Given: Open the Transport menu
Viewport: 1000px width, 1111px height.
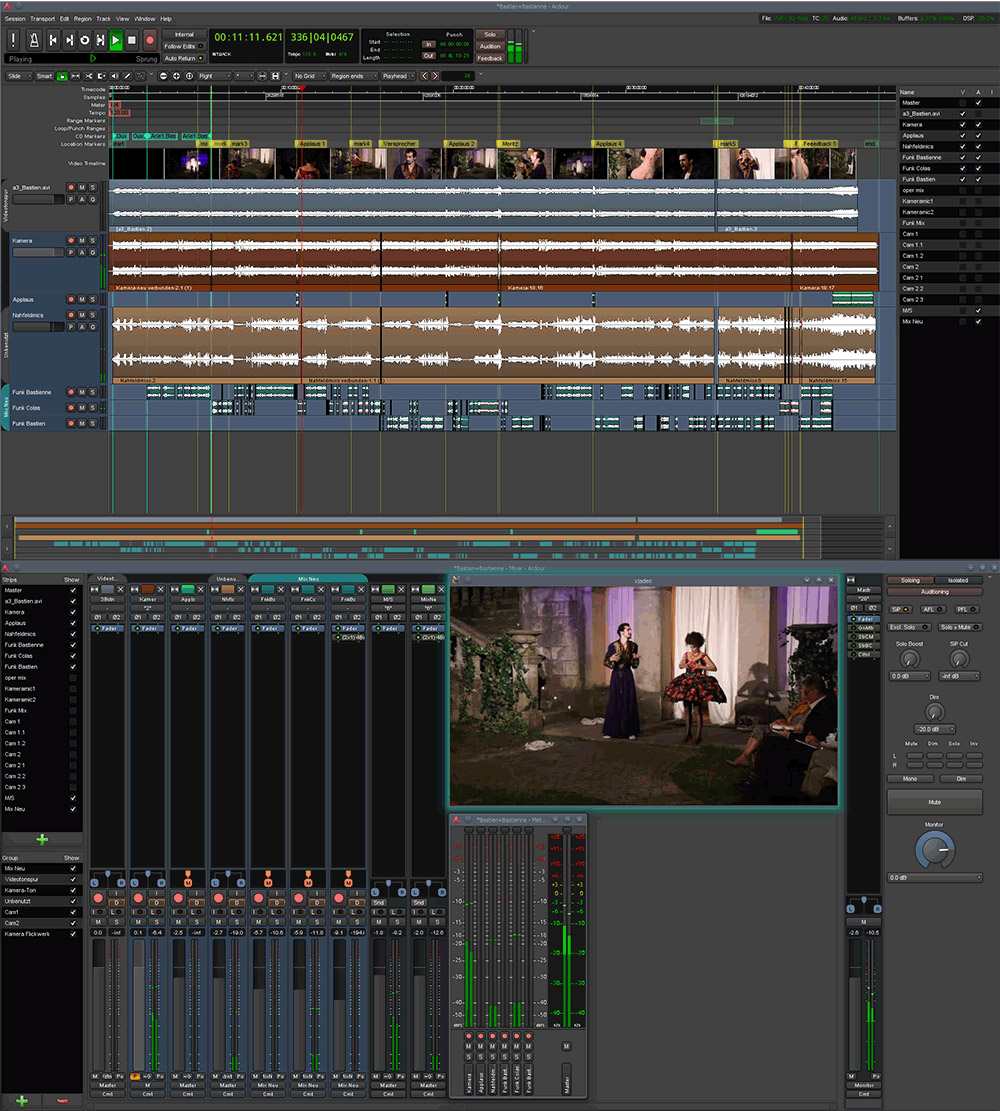Looking at the screenshot, I should [42, 19].
